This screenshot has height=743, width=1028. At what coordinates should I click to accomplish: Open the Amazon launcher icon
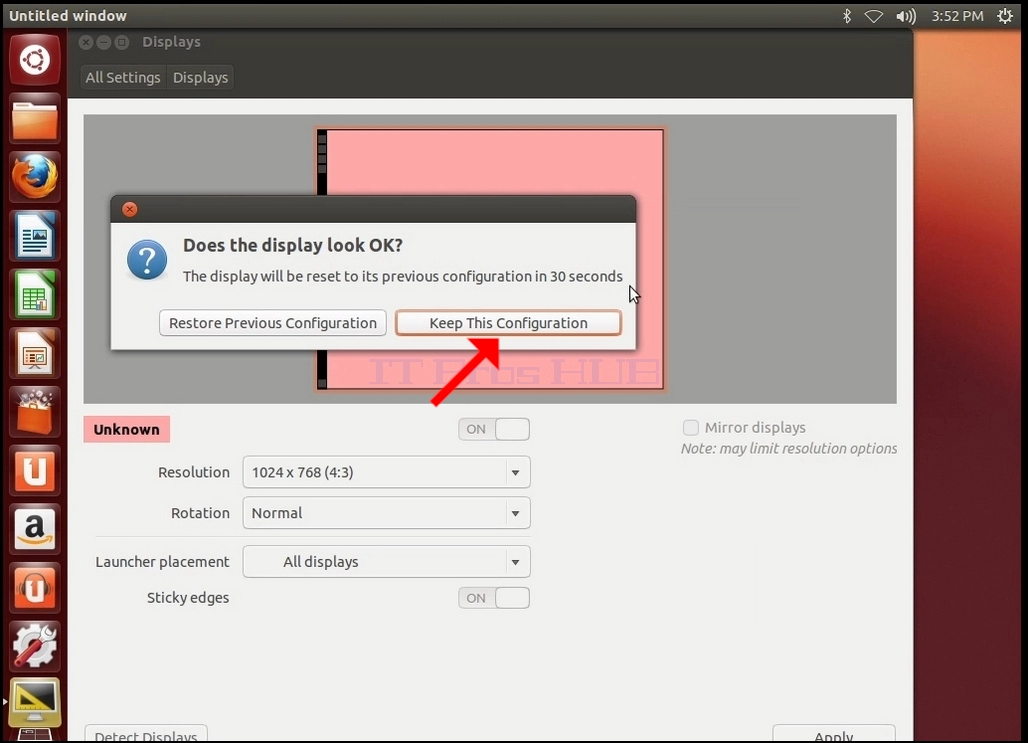tap(35, 529)
